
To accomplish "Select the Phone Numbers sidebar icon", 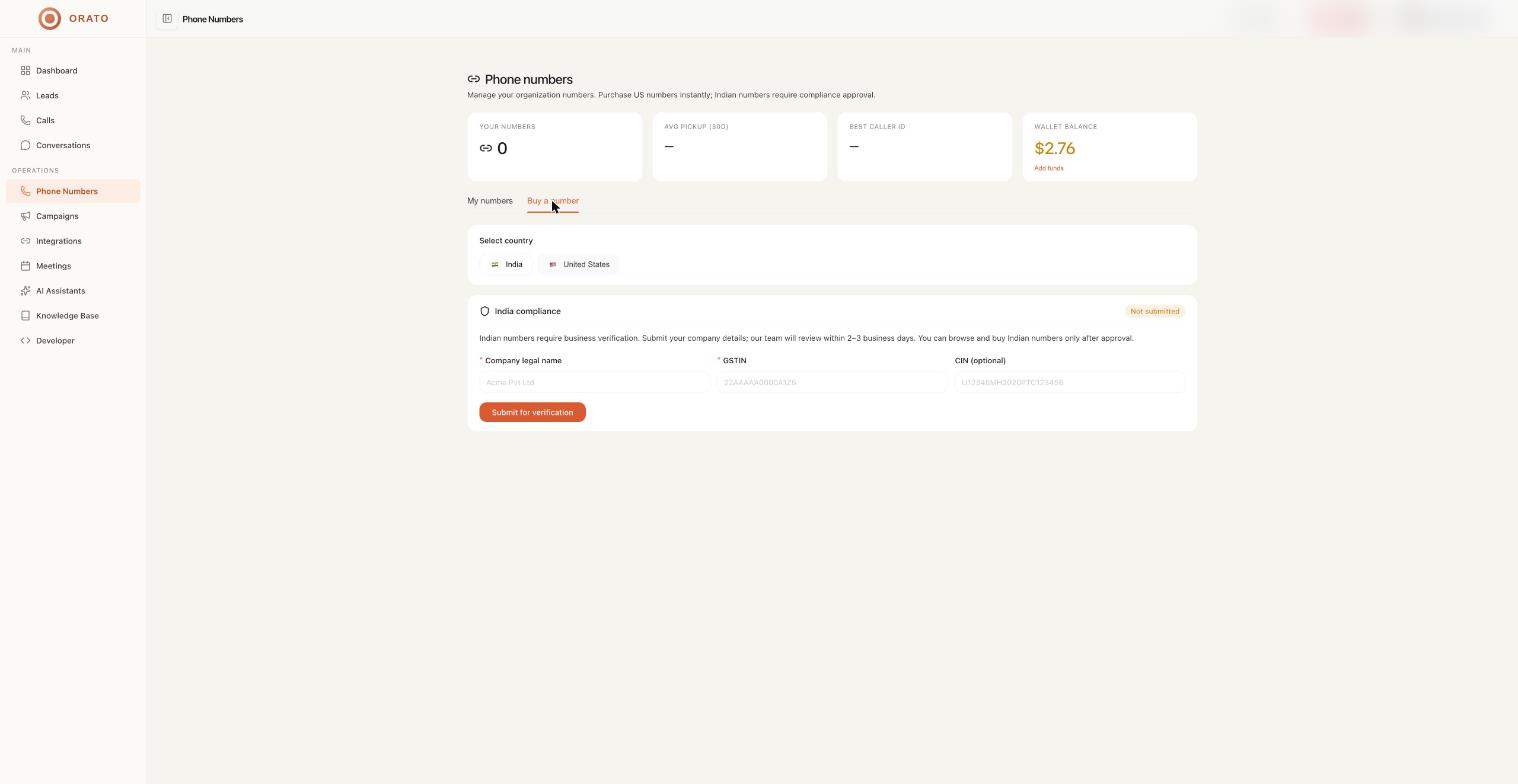I will tap(26, 191).
